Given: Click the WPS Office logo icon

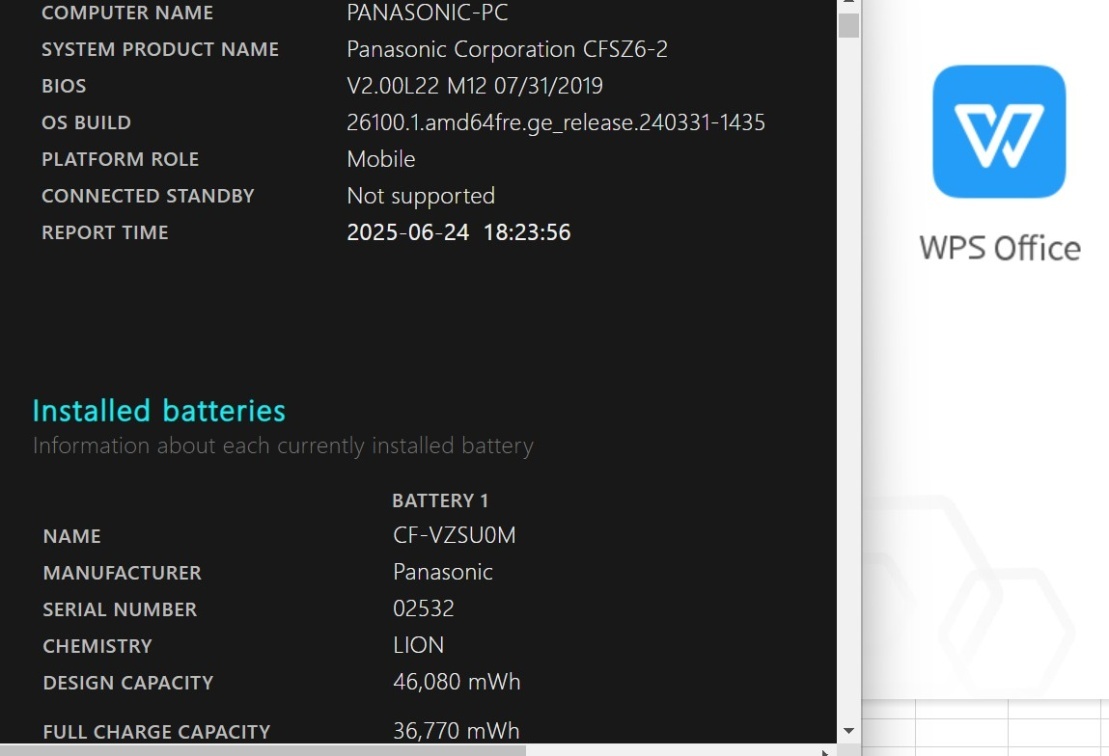Looking at the screenshot, I should (x=999, y=132).
